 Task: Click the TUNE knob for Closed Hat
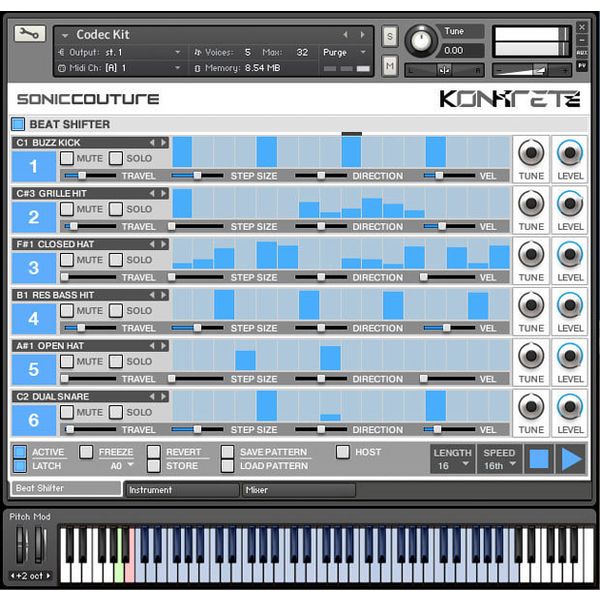531,254
